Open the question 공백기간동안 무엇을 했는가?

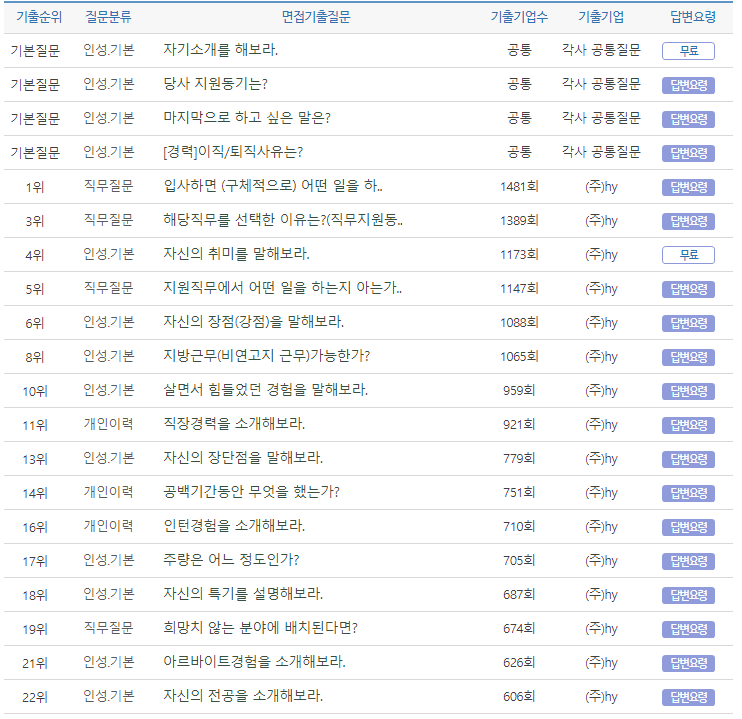[x=251, y=493]
